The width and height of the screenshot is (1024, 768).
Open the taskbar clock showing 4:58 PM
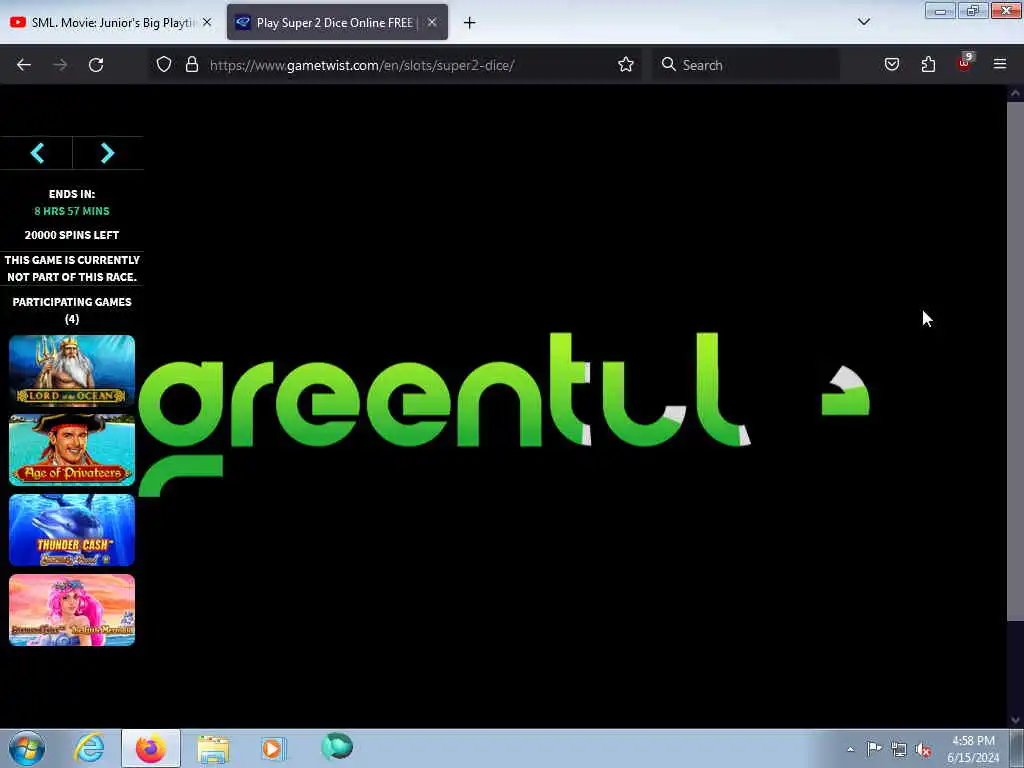pyautogui.click(x=973, y=748)
